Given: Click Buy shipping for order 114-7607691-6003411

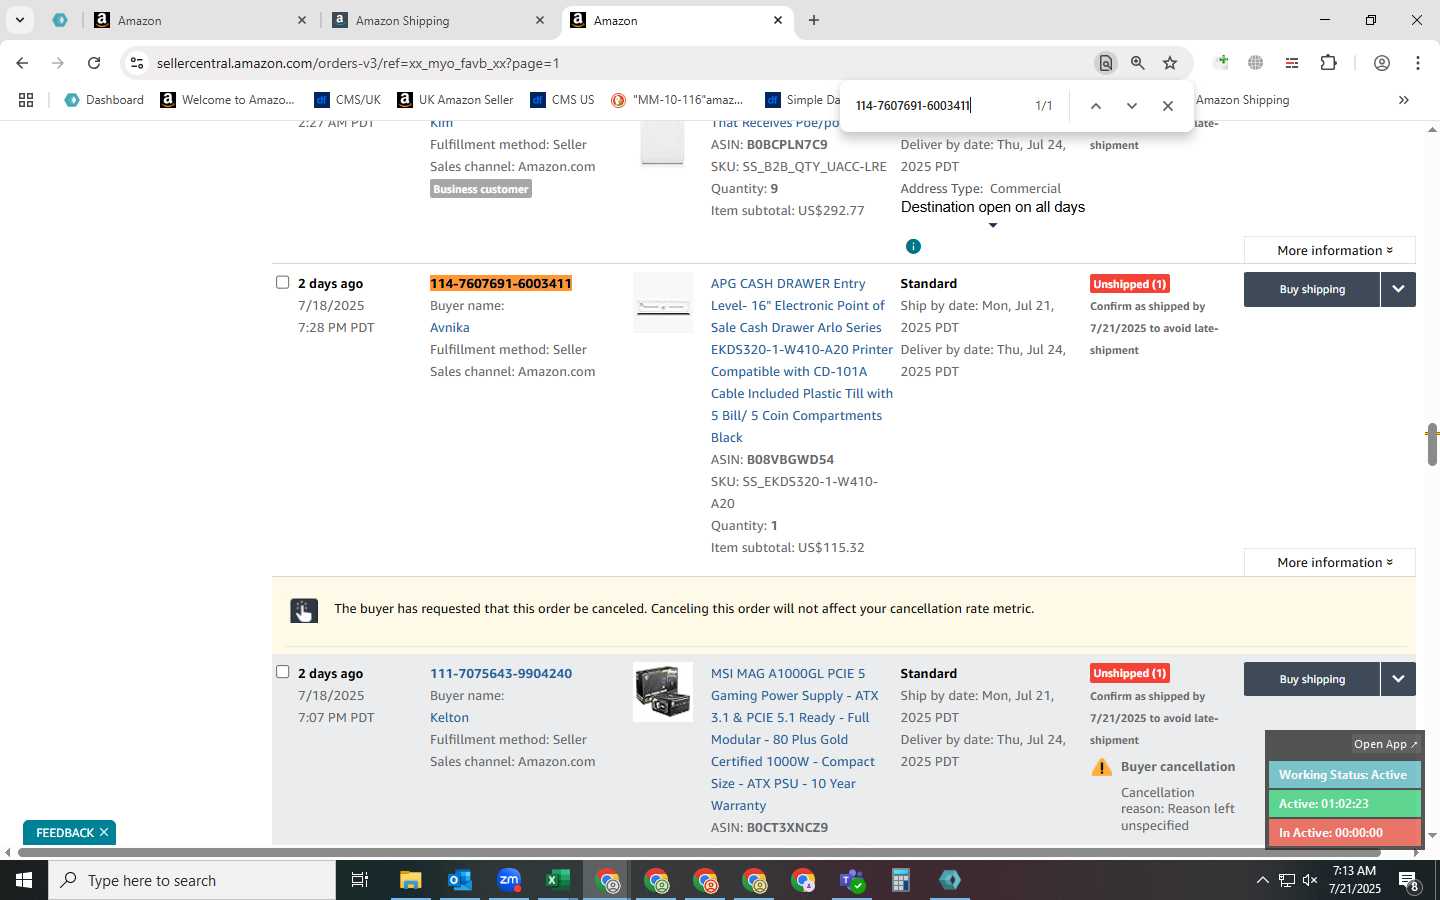Looking at the screenshot, I should 1312,289.
